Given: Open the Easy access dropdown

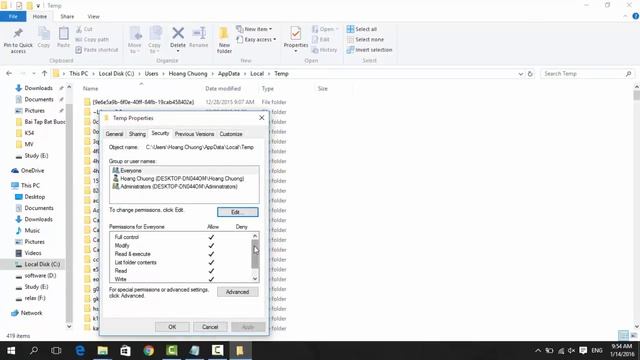Looking at the screenshot, I should tap(256, 40).
